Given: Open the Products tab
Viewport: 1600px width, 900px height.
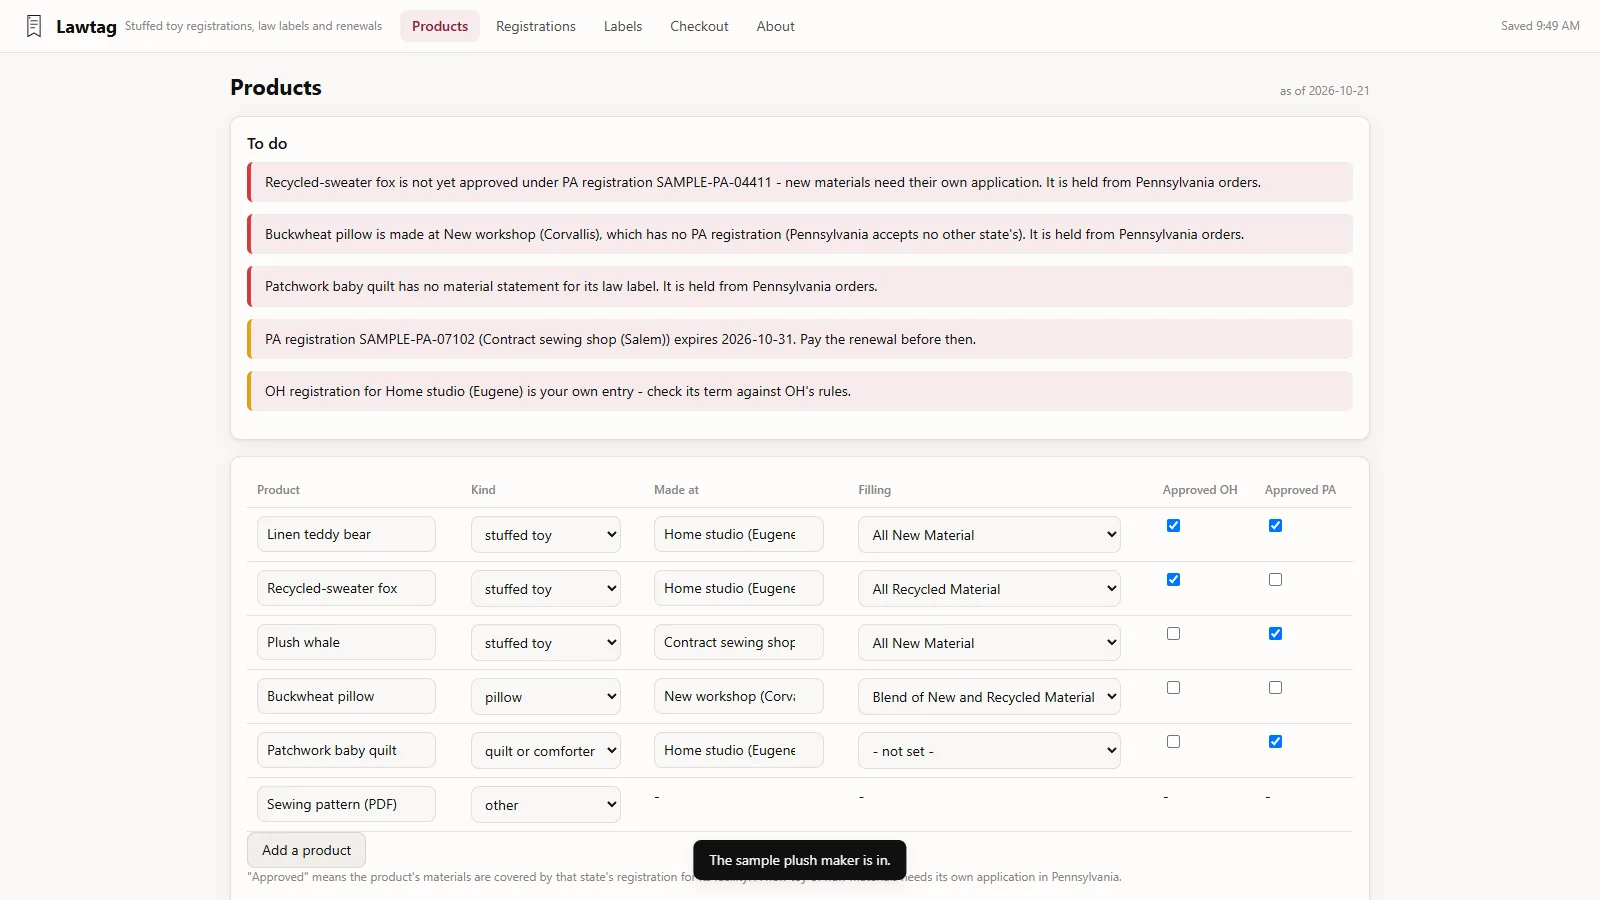Looking at the screenshot, I should pyautogui.click(x=440, y=26).
